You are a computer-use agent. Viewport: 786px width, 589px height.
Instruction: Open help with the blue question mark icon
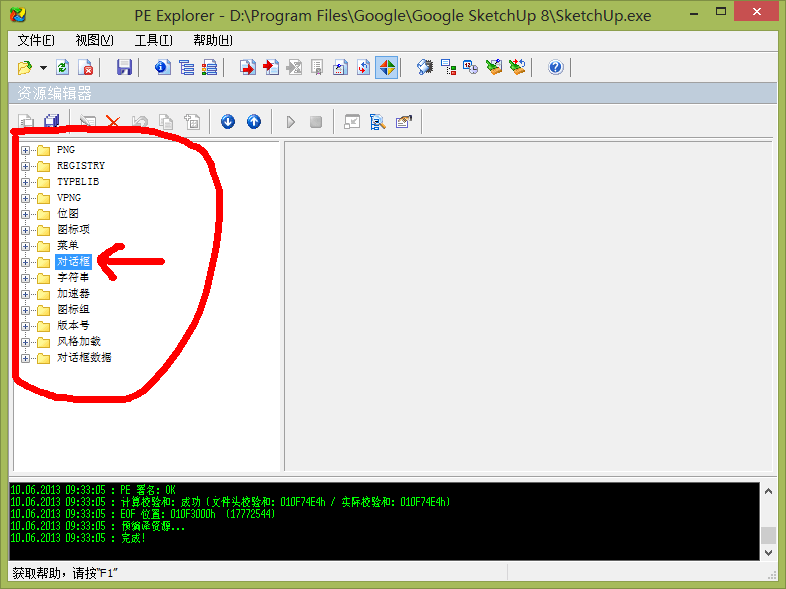point(555,67)
